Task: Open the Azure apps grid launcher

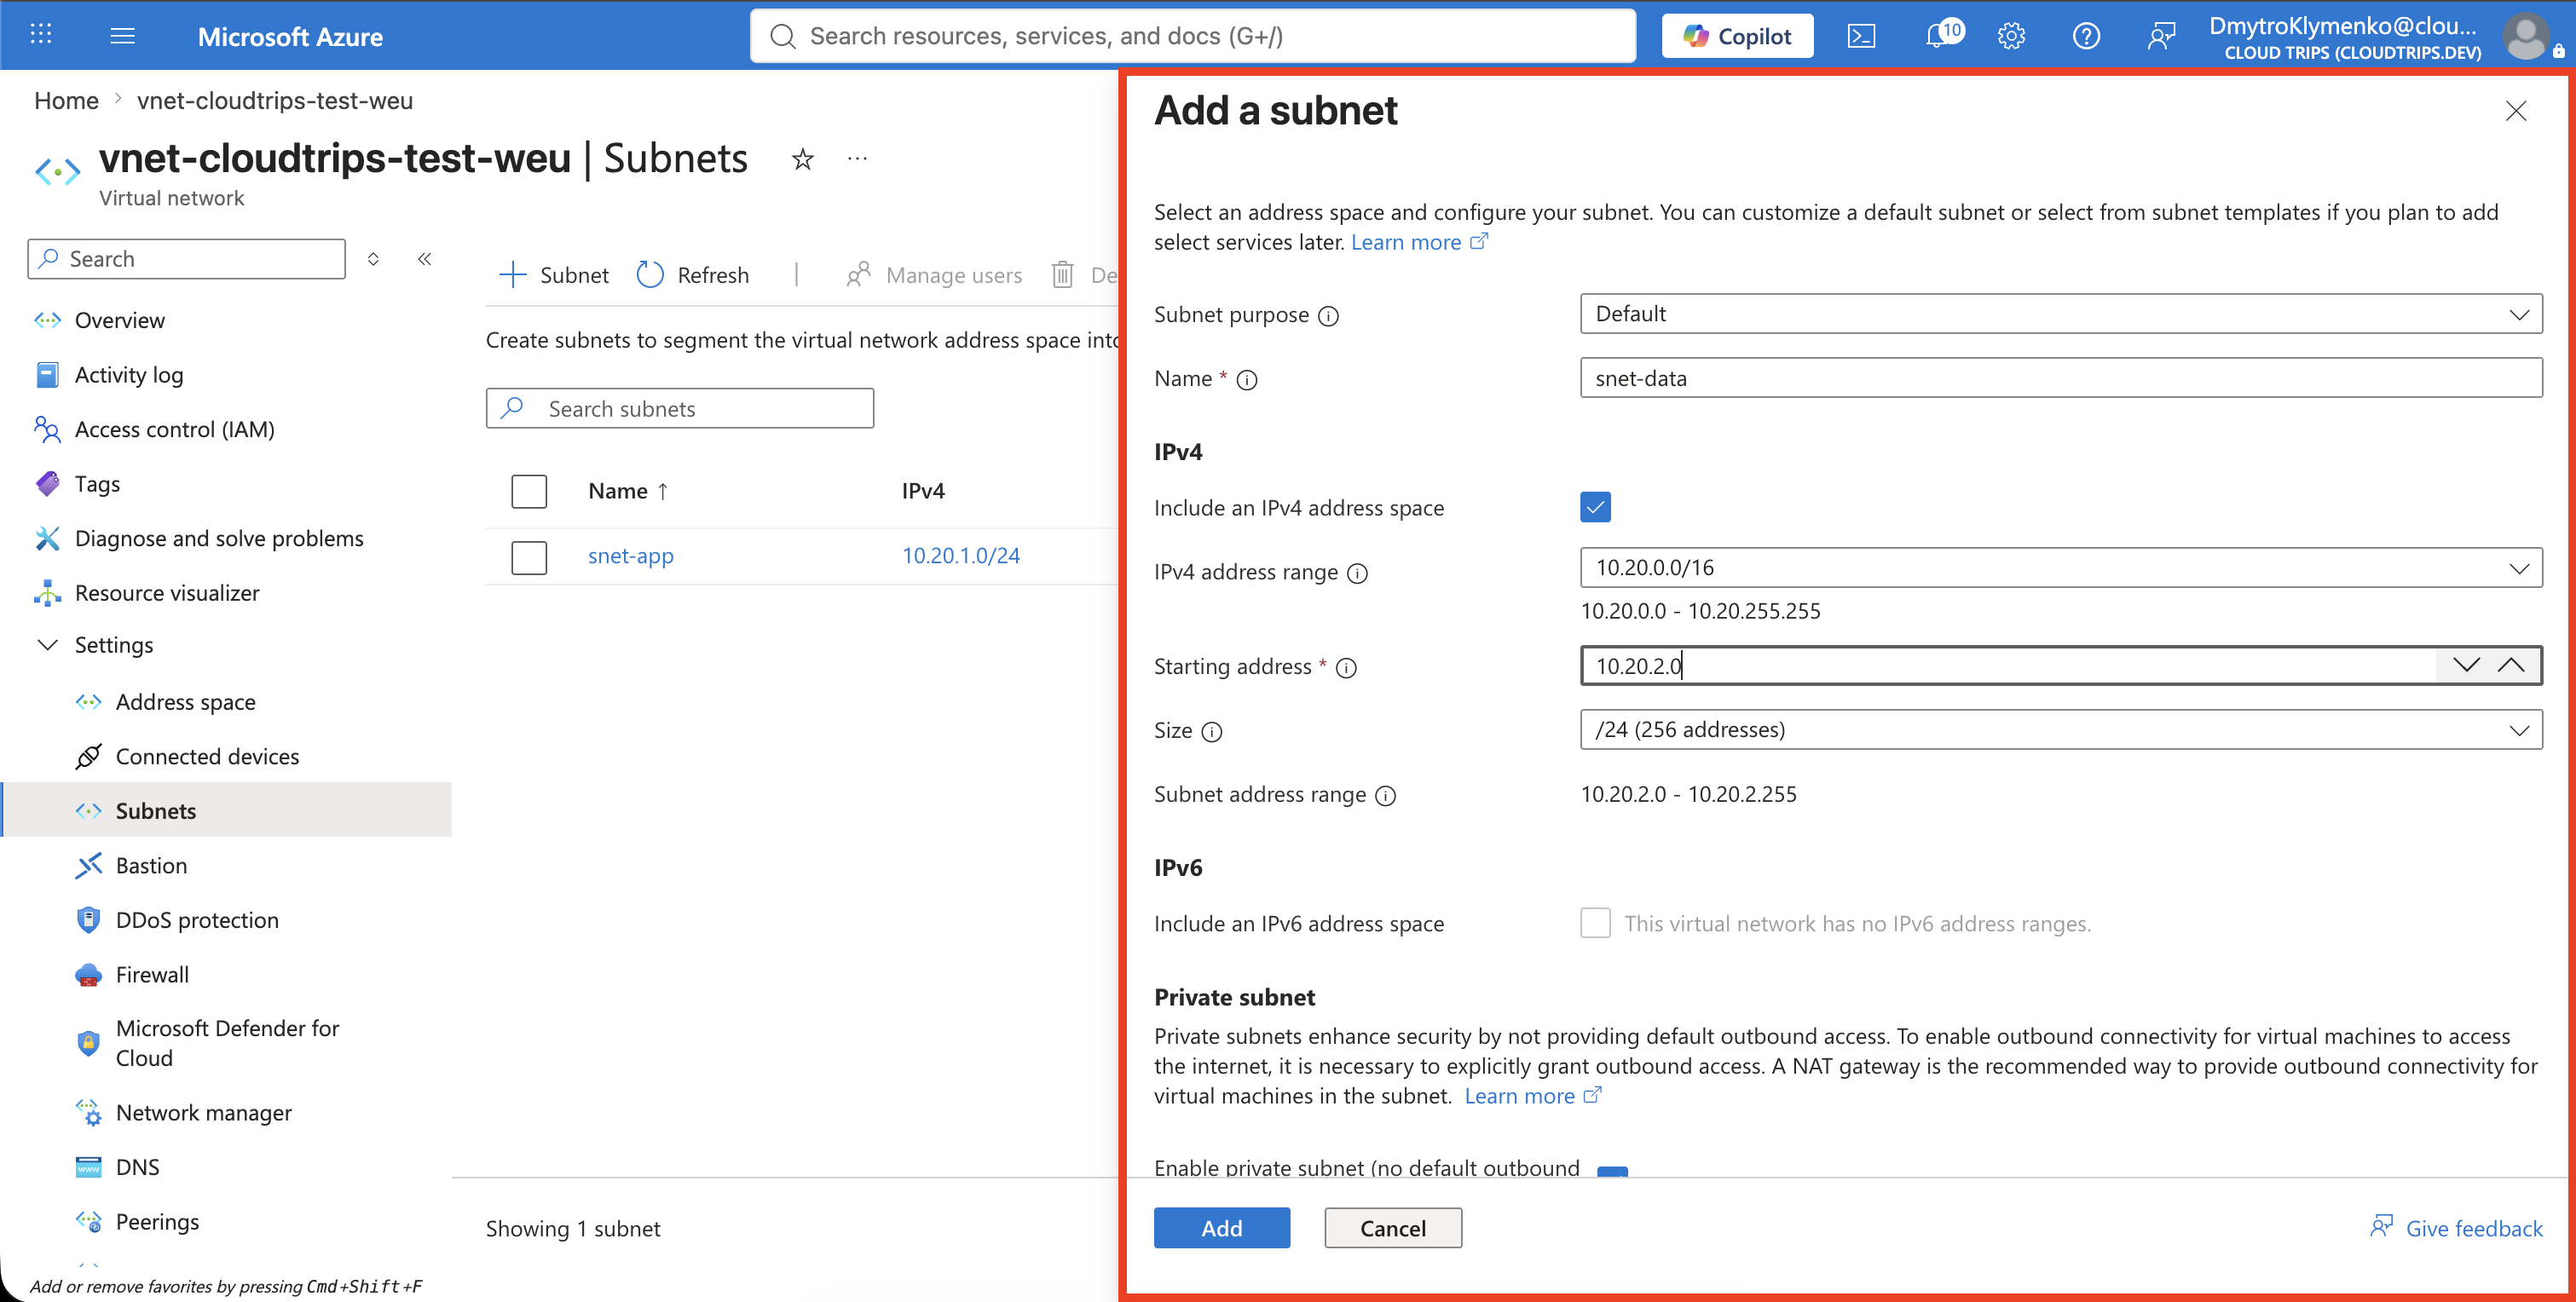Action: (41, 35)
